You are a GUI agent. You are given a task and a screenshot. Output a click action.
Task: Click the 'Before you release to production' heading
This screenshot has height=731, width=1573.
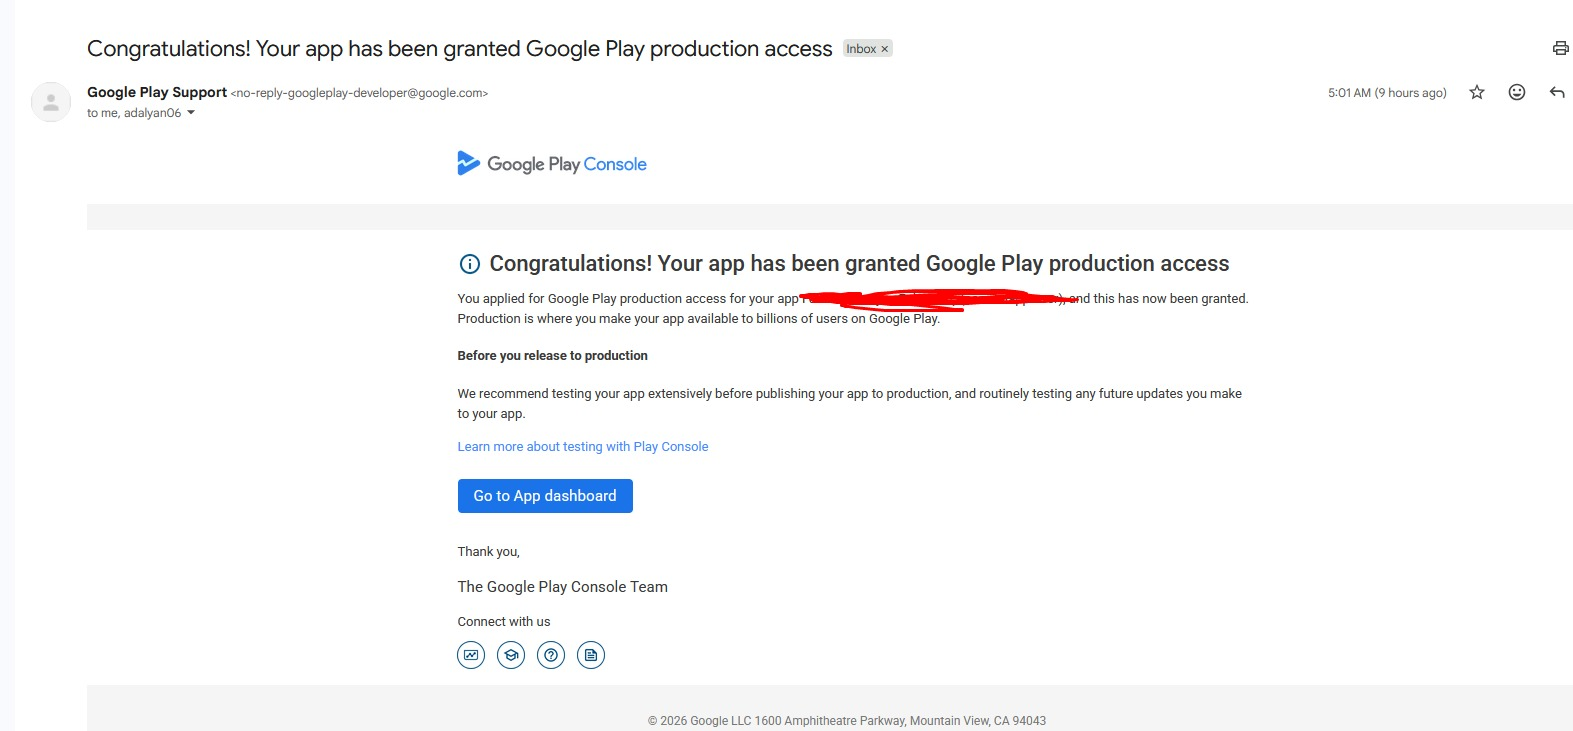553,356
